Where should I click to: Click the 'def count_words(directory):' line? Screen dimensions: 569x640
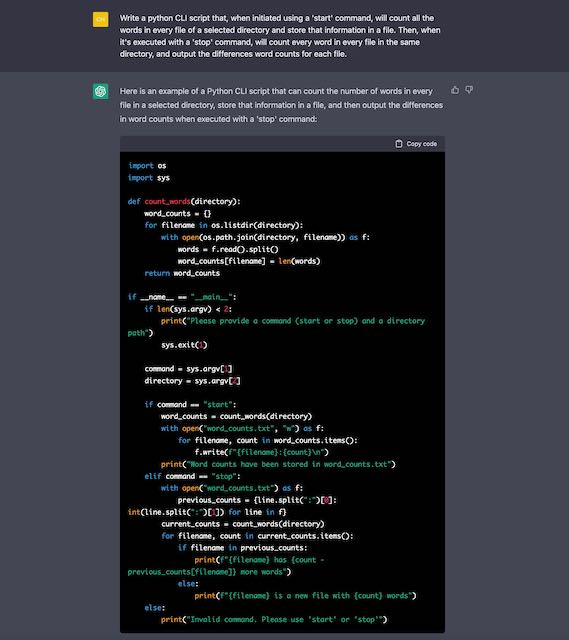tap(184, 201)
